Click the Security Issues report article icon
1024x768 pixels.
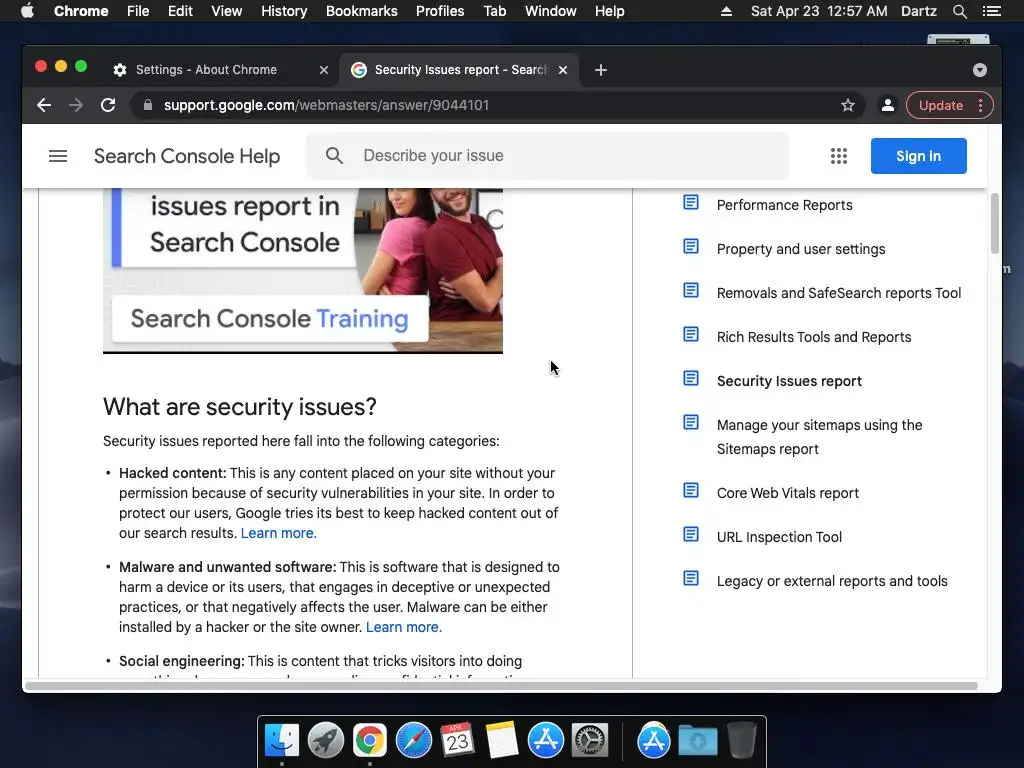[691, 378]
